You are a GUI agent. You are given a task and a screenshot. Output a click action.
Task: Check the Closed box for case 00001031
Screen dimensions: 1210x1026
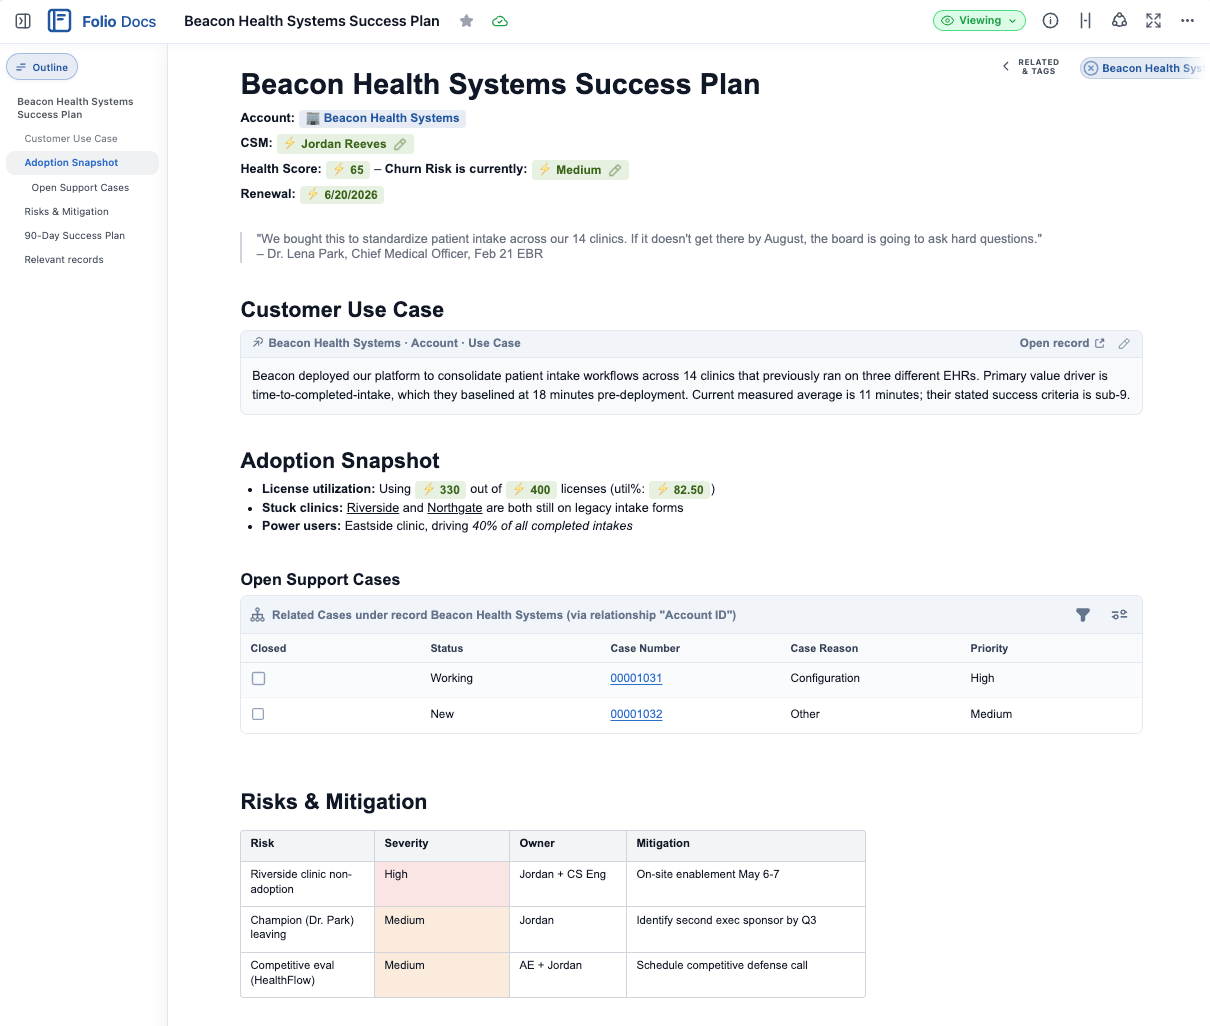[258, 678]
